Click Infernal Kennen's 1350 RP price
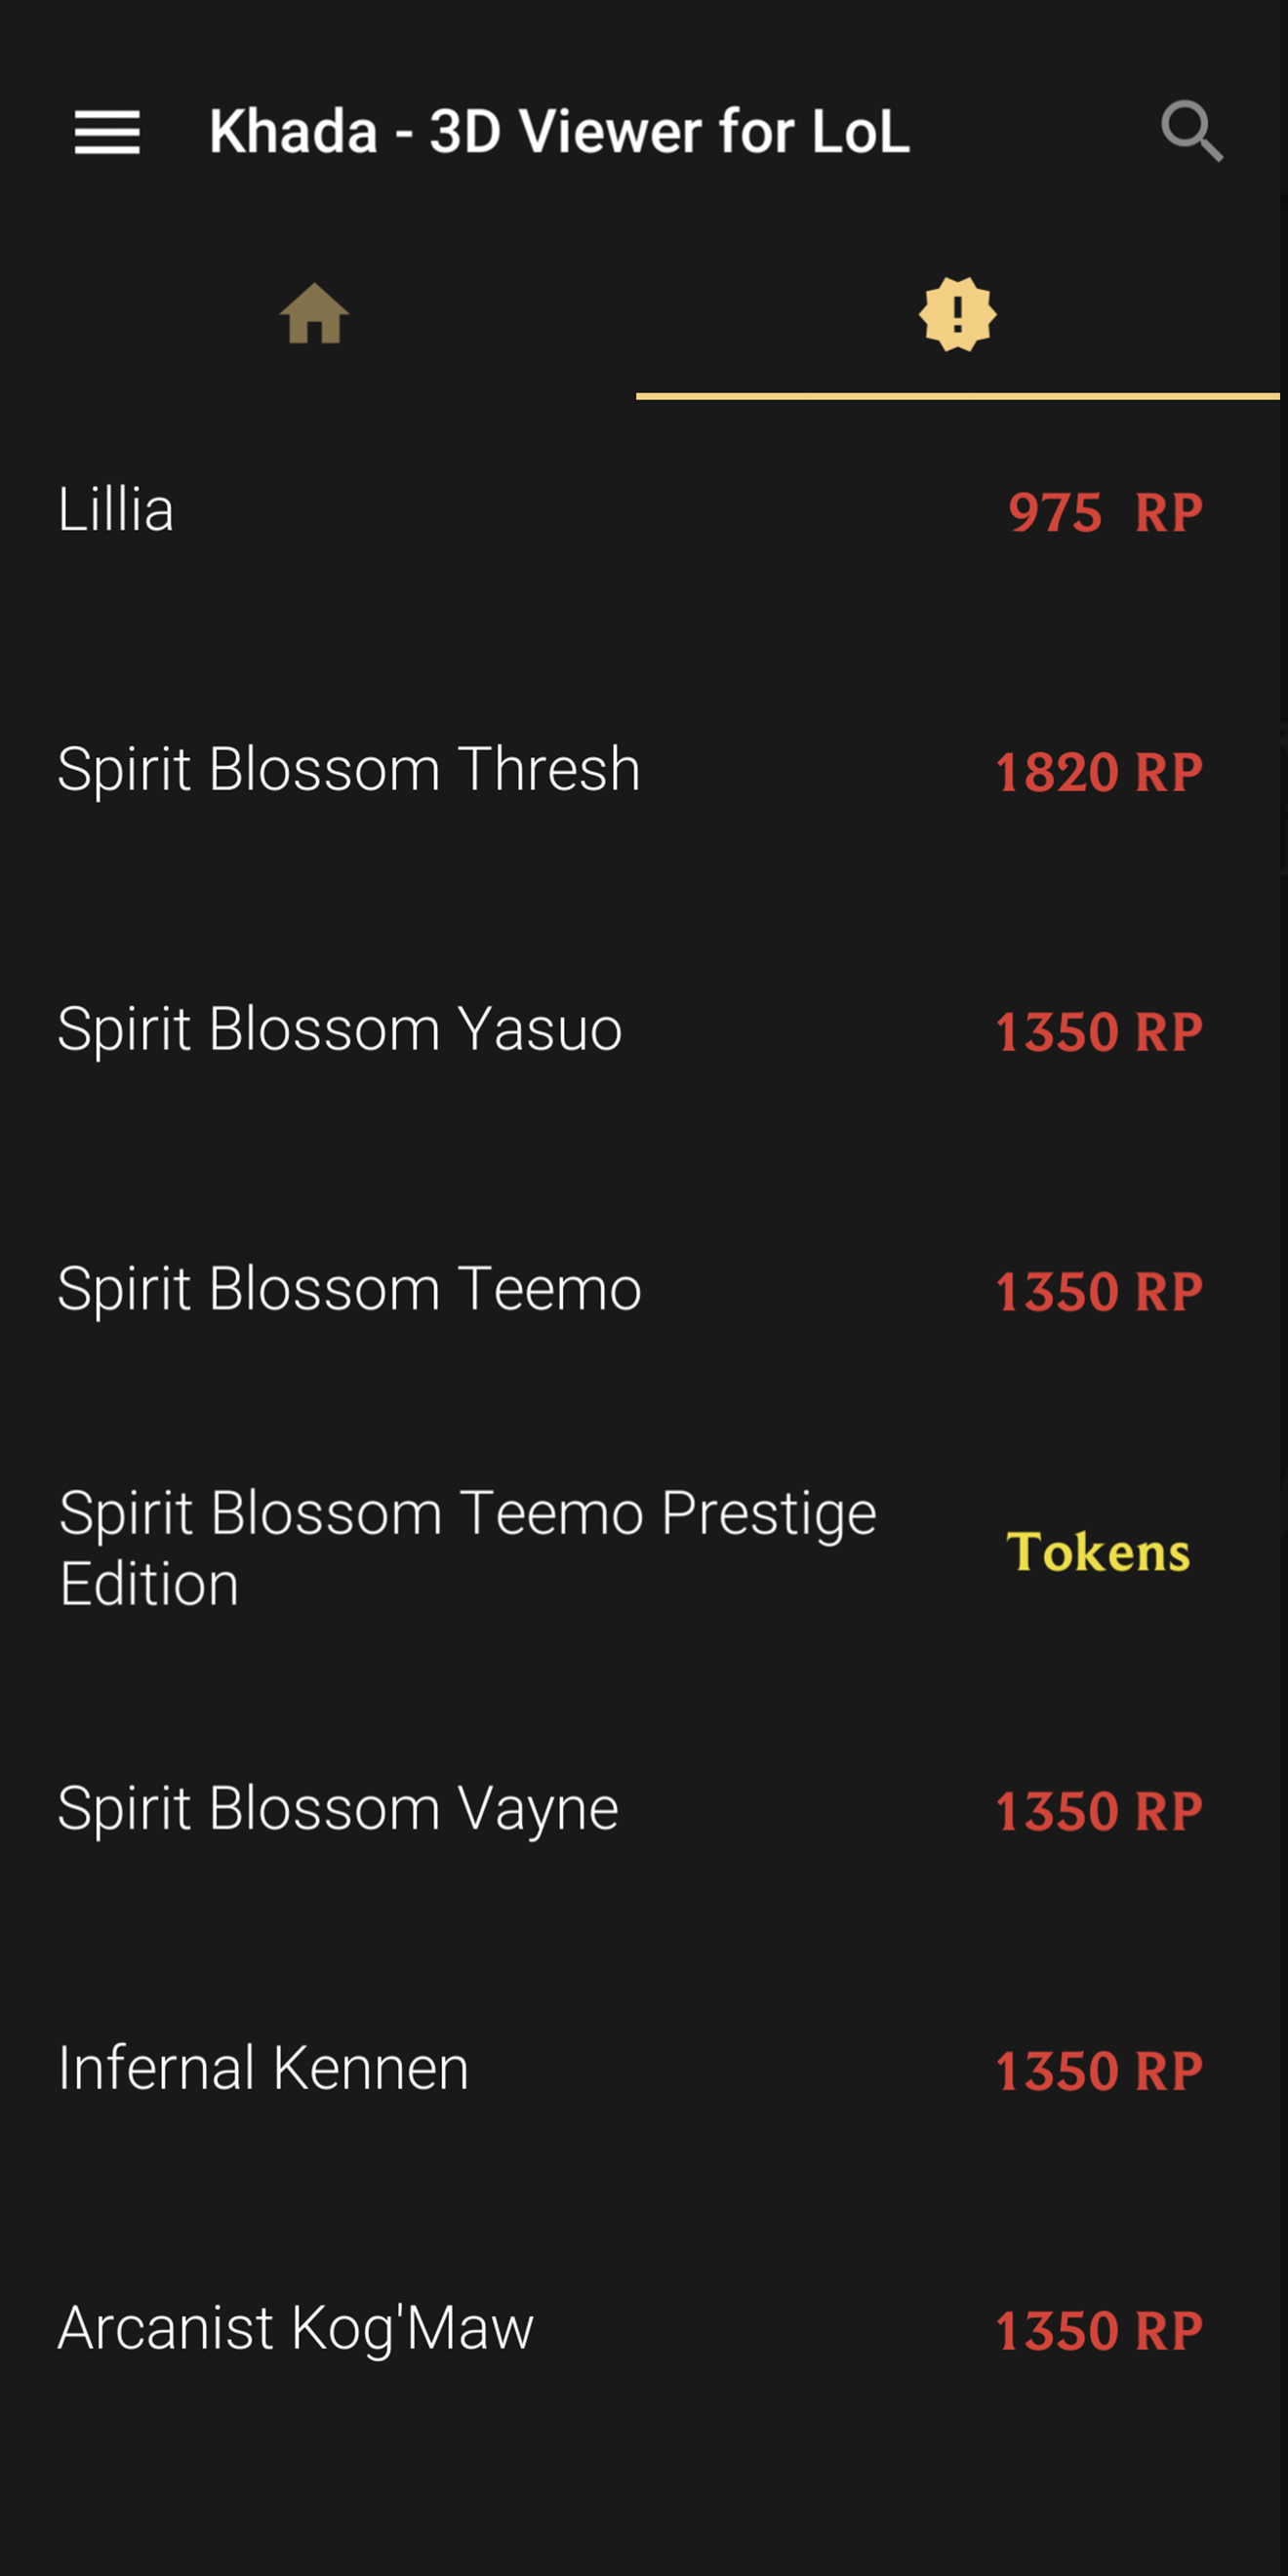The height and width of the screenshot is (2576, 1288). pyautogui.click(x=1099, y=2071)
